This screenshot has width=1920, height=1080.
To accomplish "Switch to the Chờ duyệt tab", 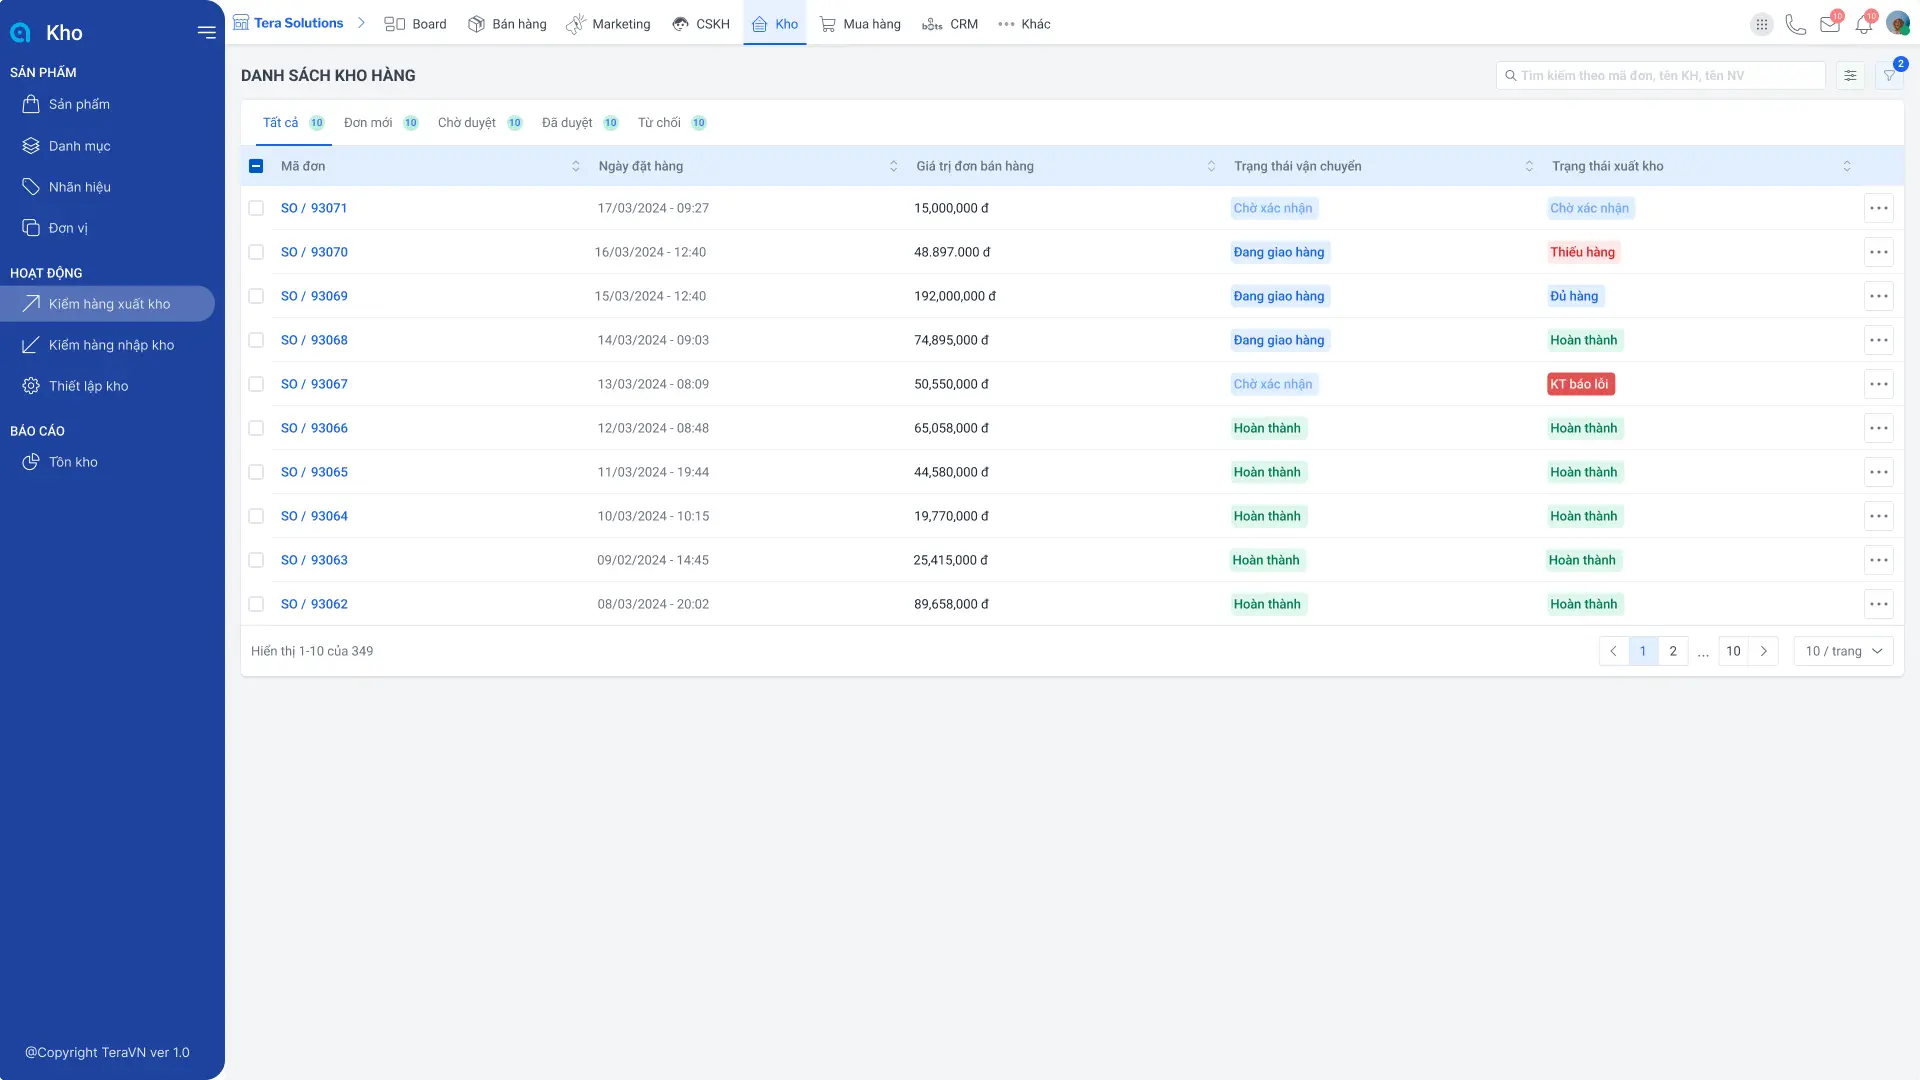I will (x=480, y=123).
